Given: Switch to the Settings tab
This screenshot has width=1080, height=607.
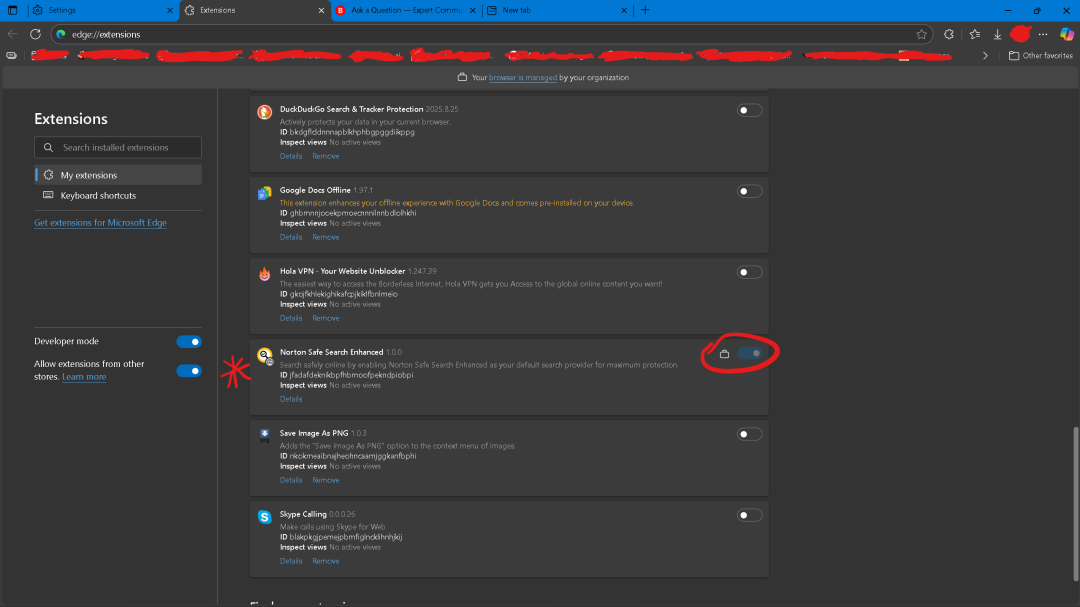Looking at the screenshot, I should click(101, 10).
